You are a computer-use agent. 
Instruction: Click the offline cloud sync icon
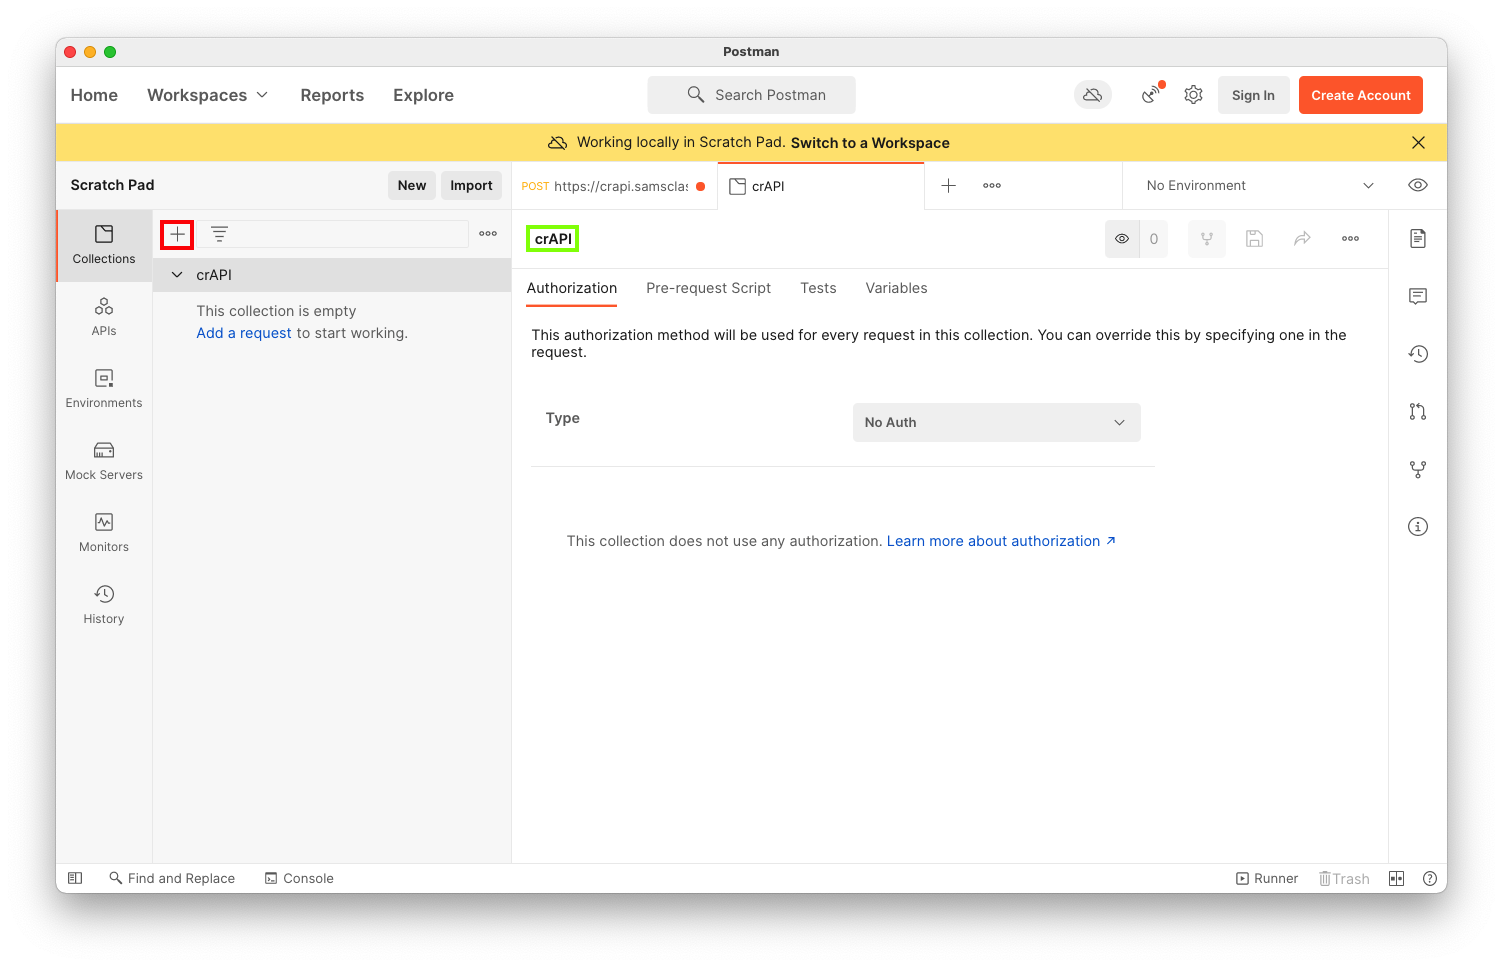tap(1093, 95)
